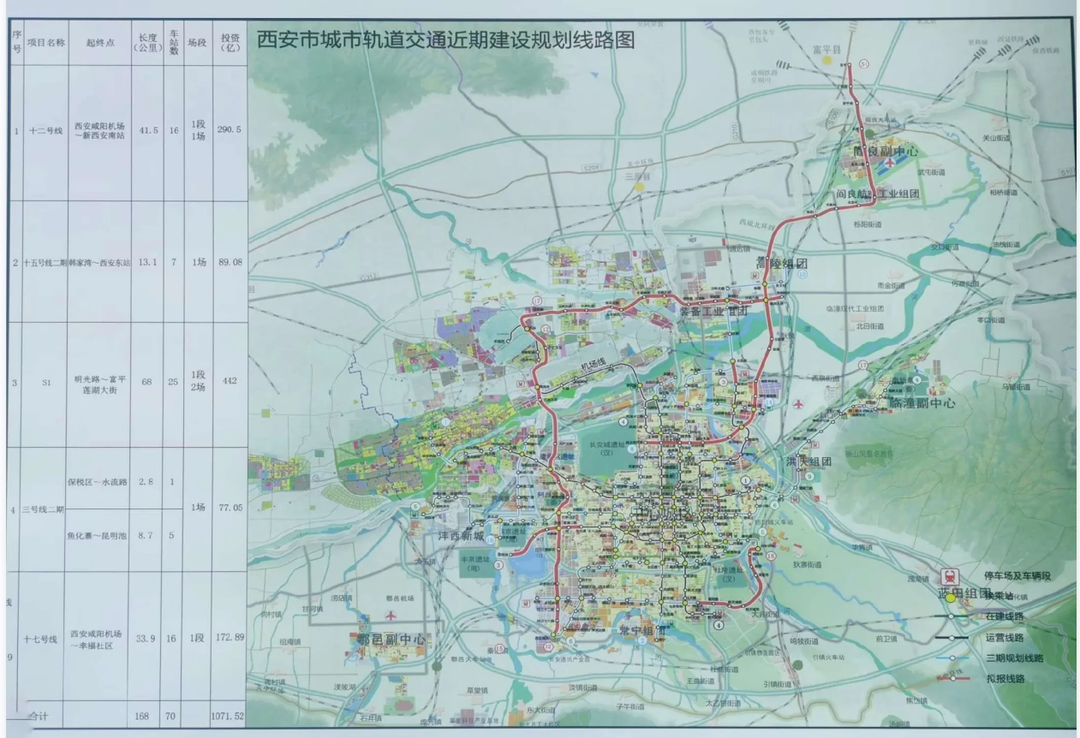Click the 阎良航空工业组团 map label

click(878, 194)
